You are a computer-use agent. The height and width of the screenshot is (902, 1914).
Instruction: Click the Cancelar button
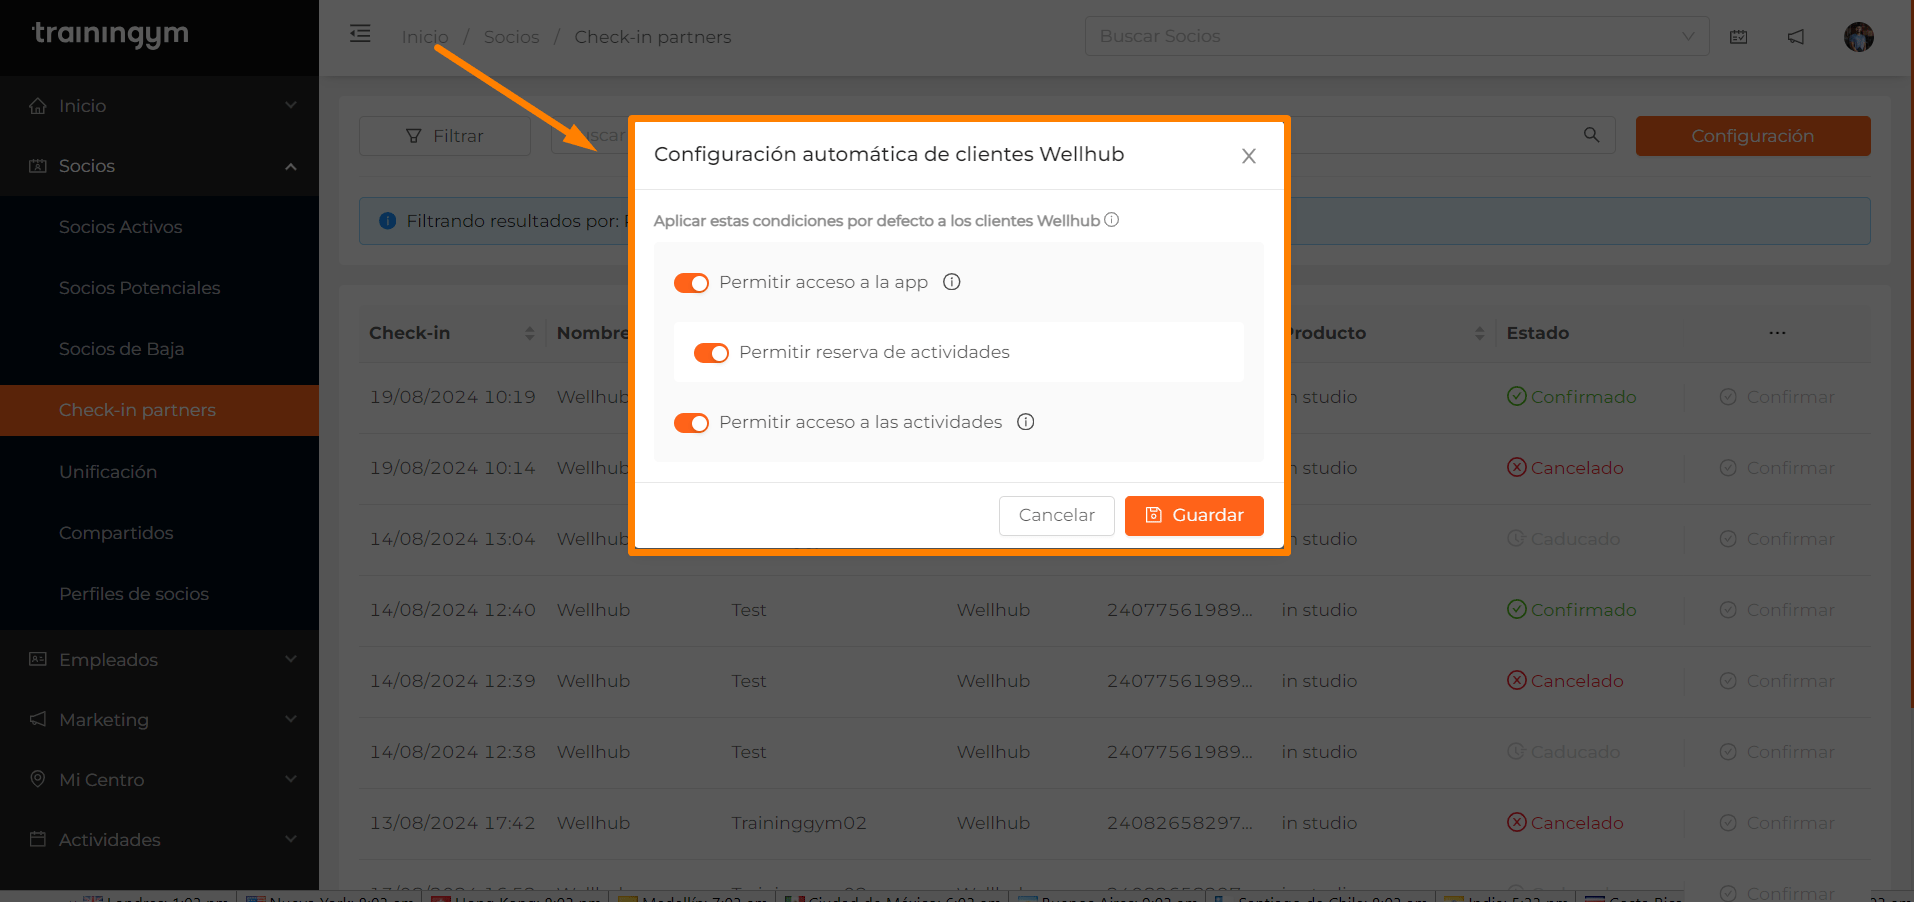(1056, 515)
